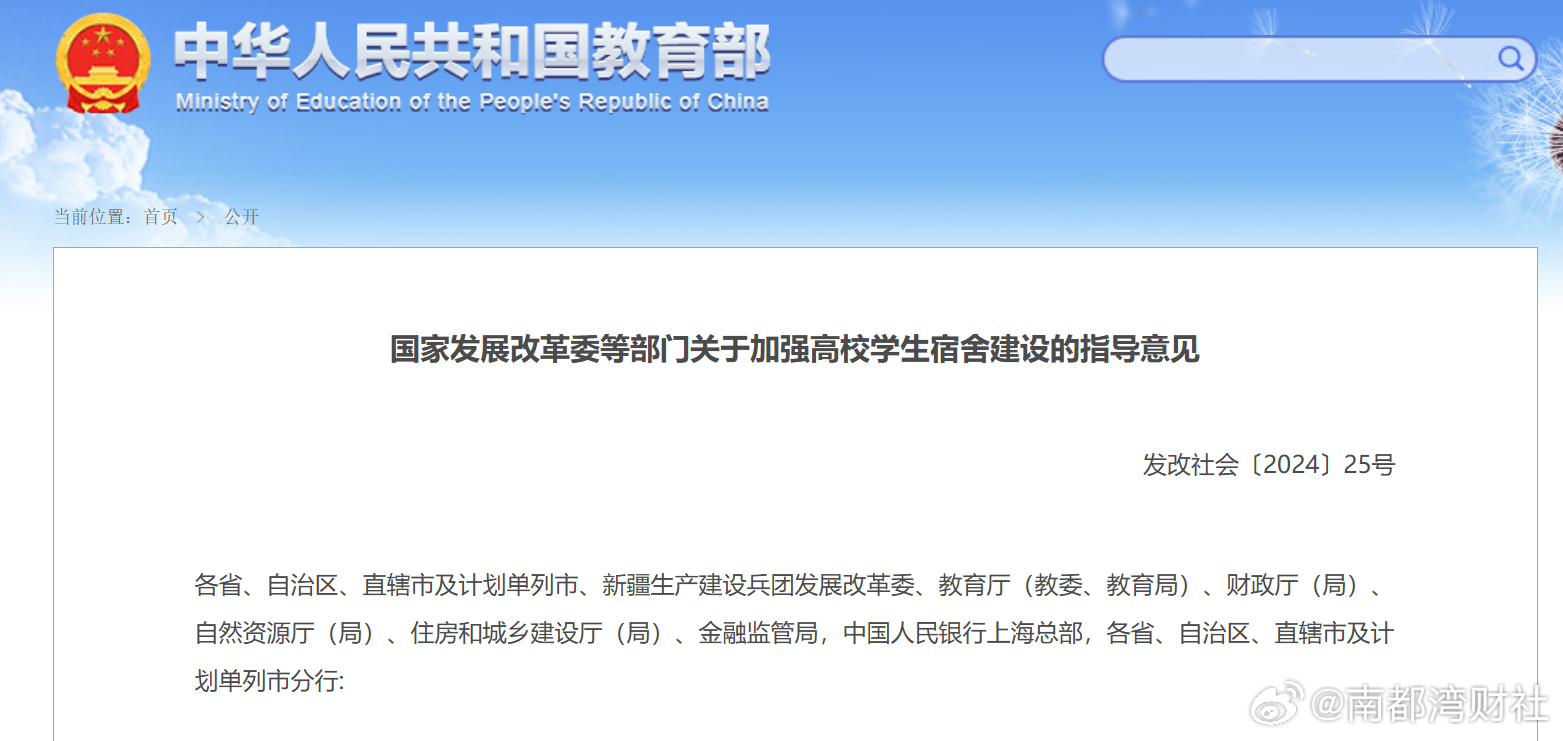Image resolution: width=1563 pixels, height=741 pixels.
Task: Click the text 划单列市分行:
Action: 269,681
